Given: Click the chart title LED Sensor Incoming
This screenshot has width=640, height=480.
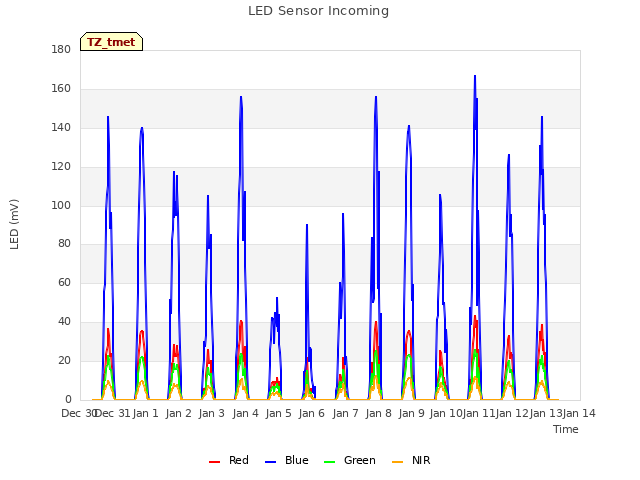Looking at the screenshot, I should (x=318, y=11).
